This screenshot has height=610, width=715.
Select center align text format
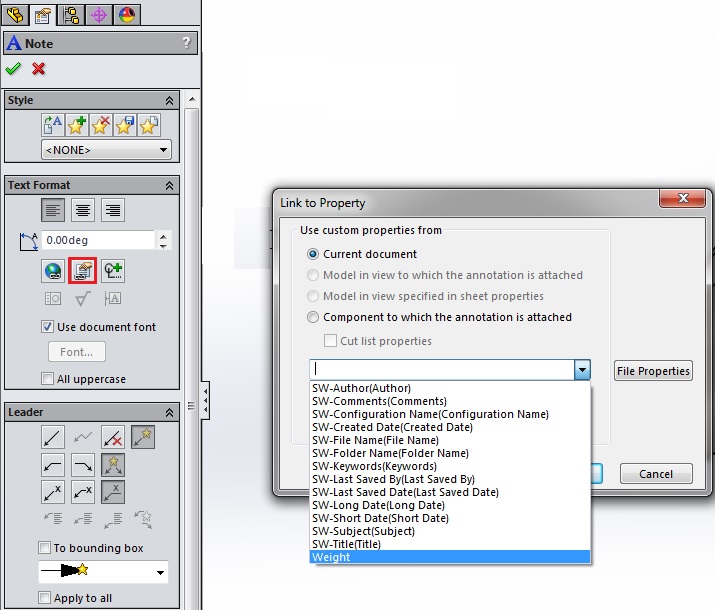[83, 210]
